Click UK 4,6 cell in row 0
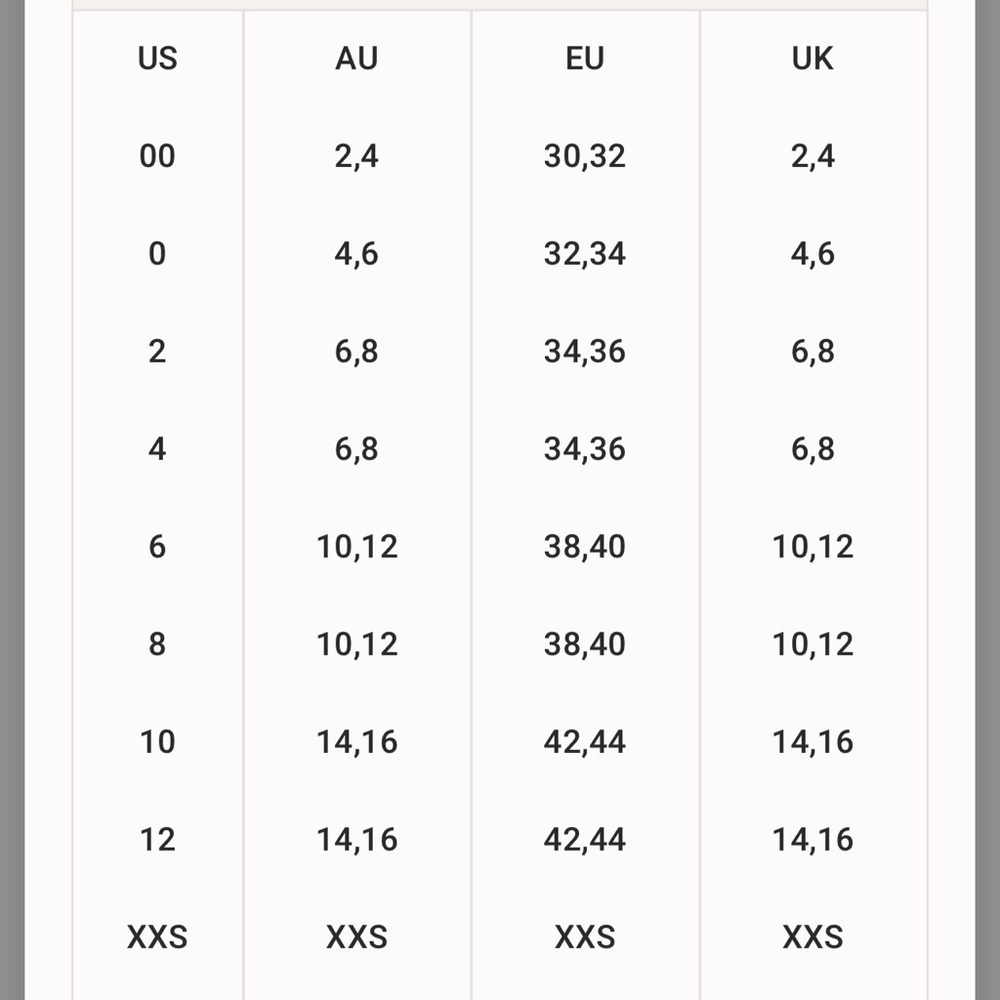 (812, 254)
